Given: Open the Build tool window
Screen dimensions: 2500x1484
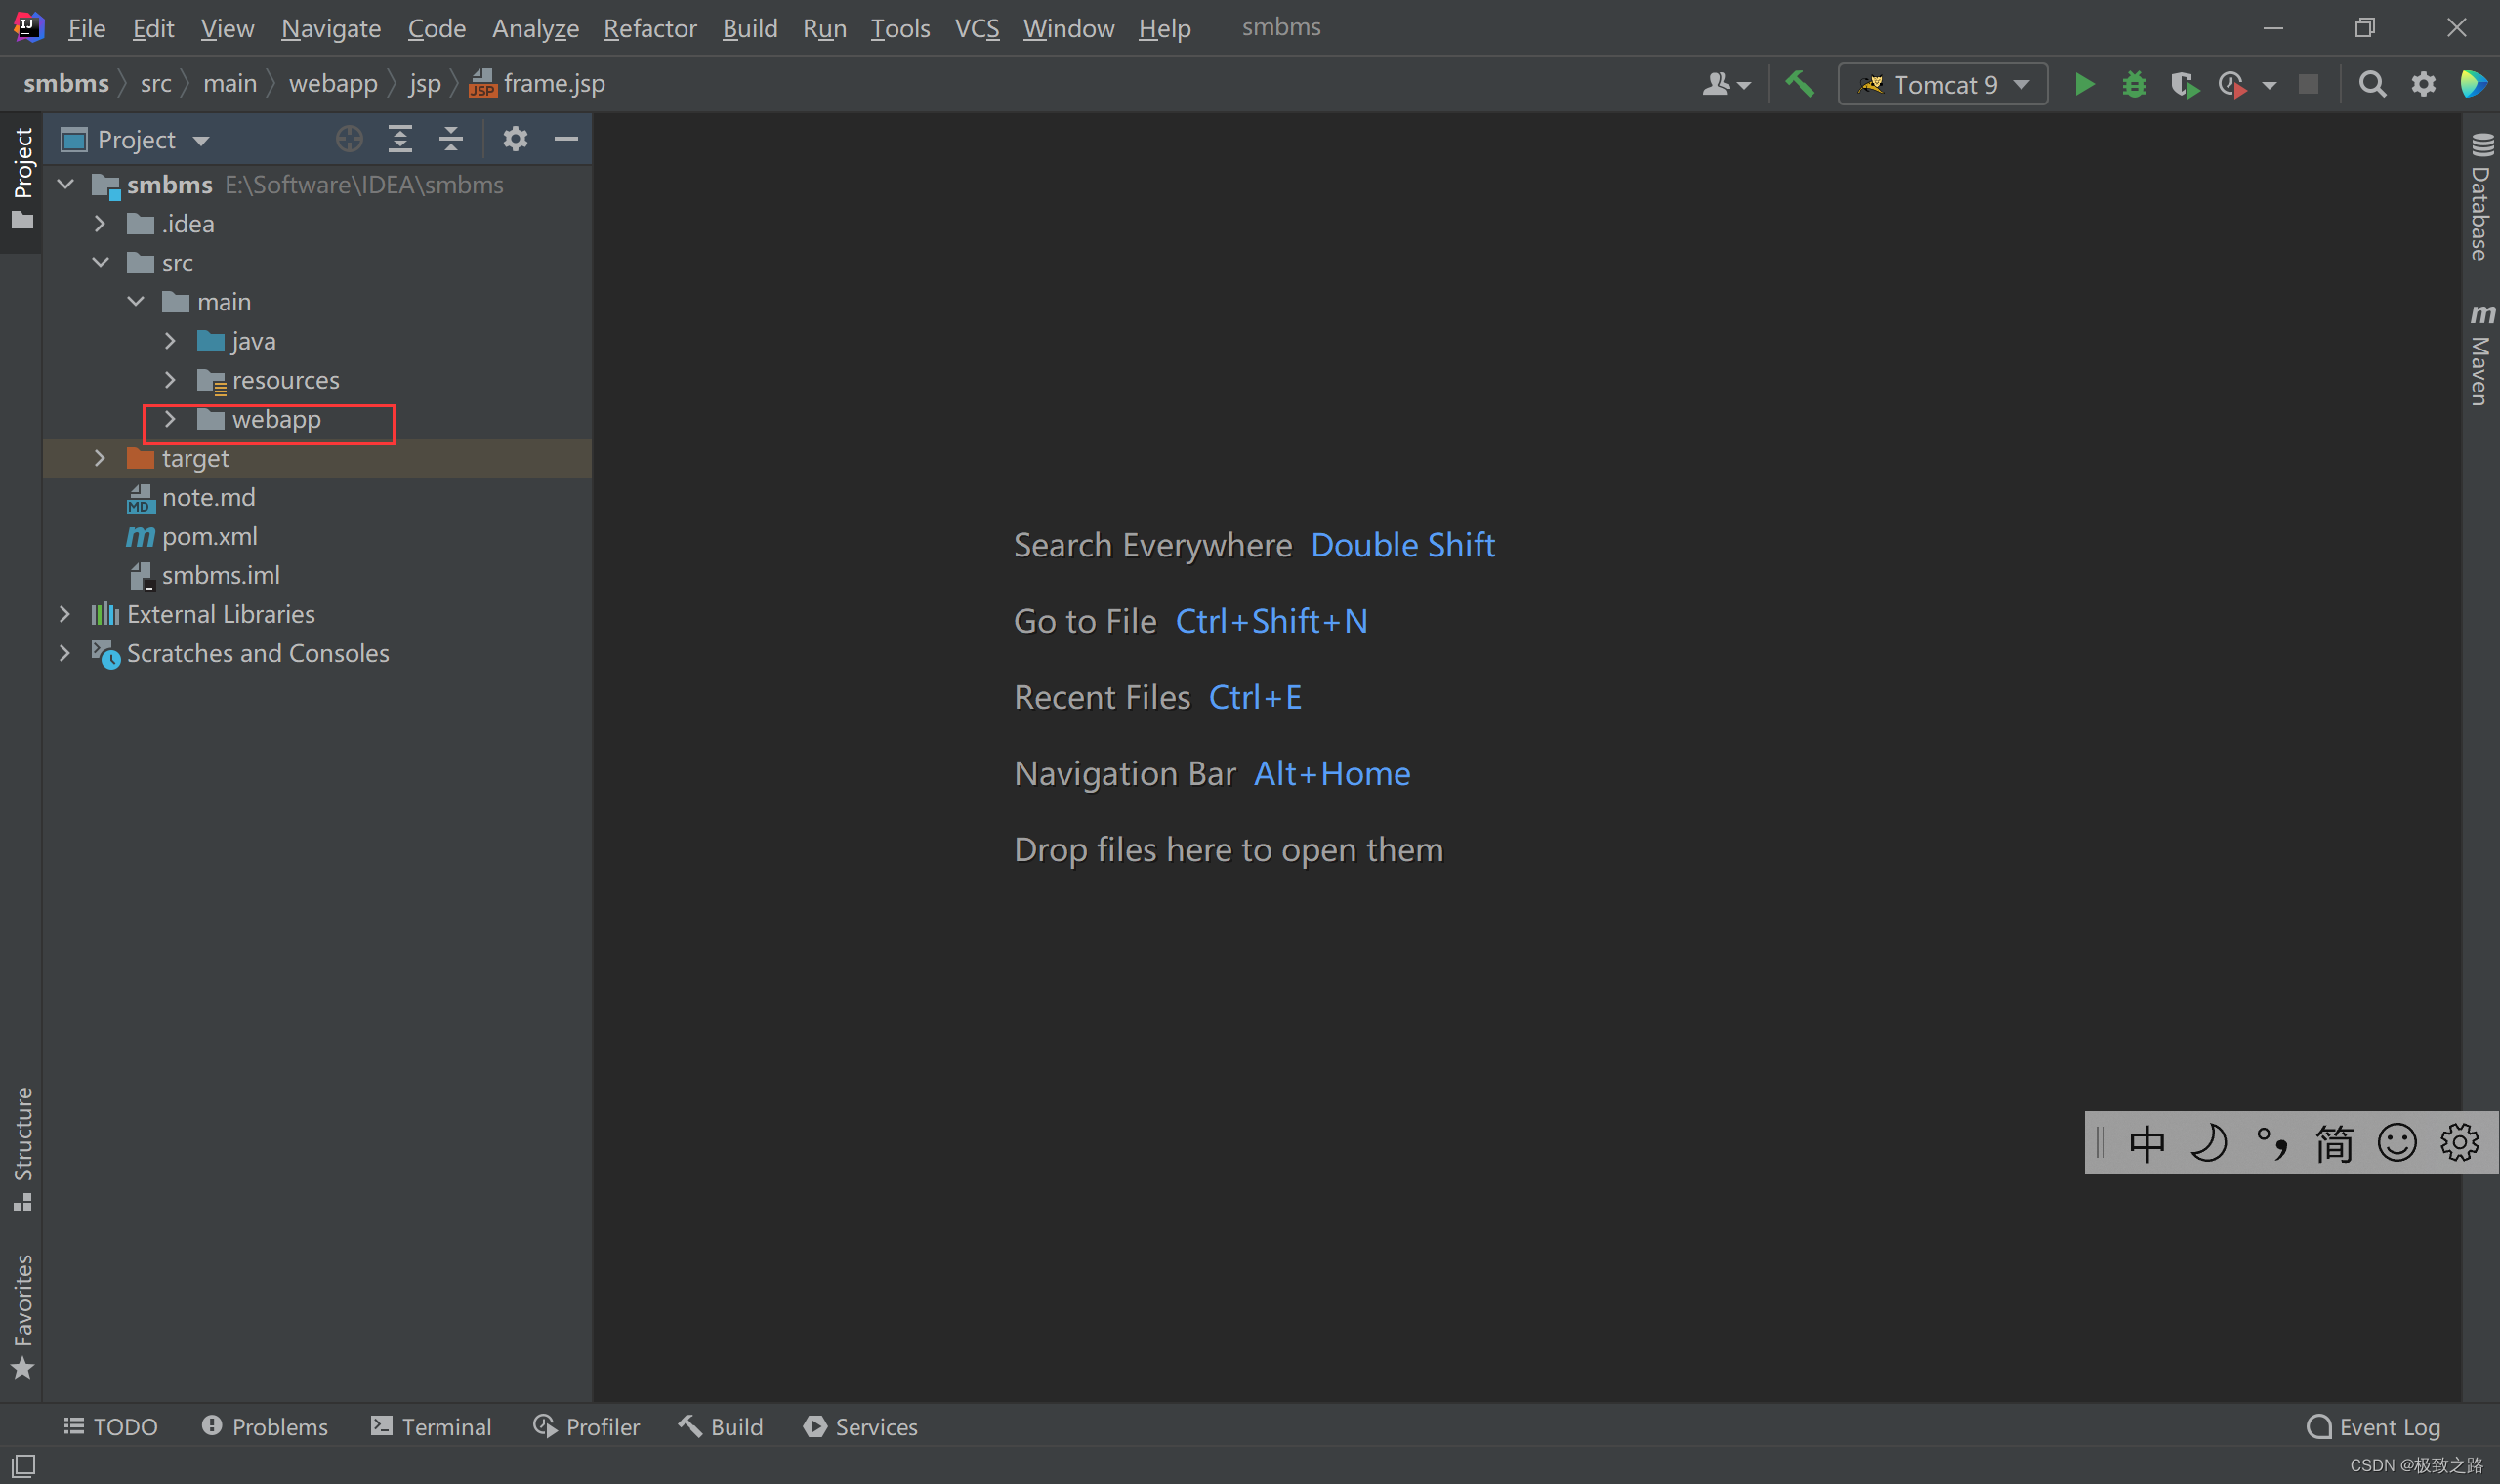Looking at the screenshot, I should (x=721, y=1427).
